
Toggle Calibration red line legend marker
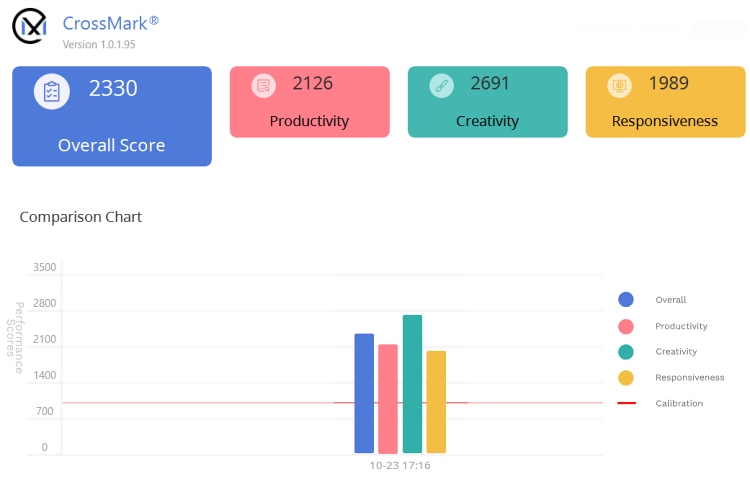click(x=627, y=403)
